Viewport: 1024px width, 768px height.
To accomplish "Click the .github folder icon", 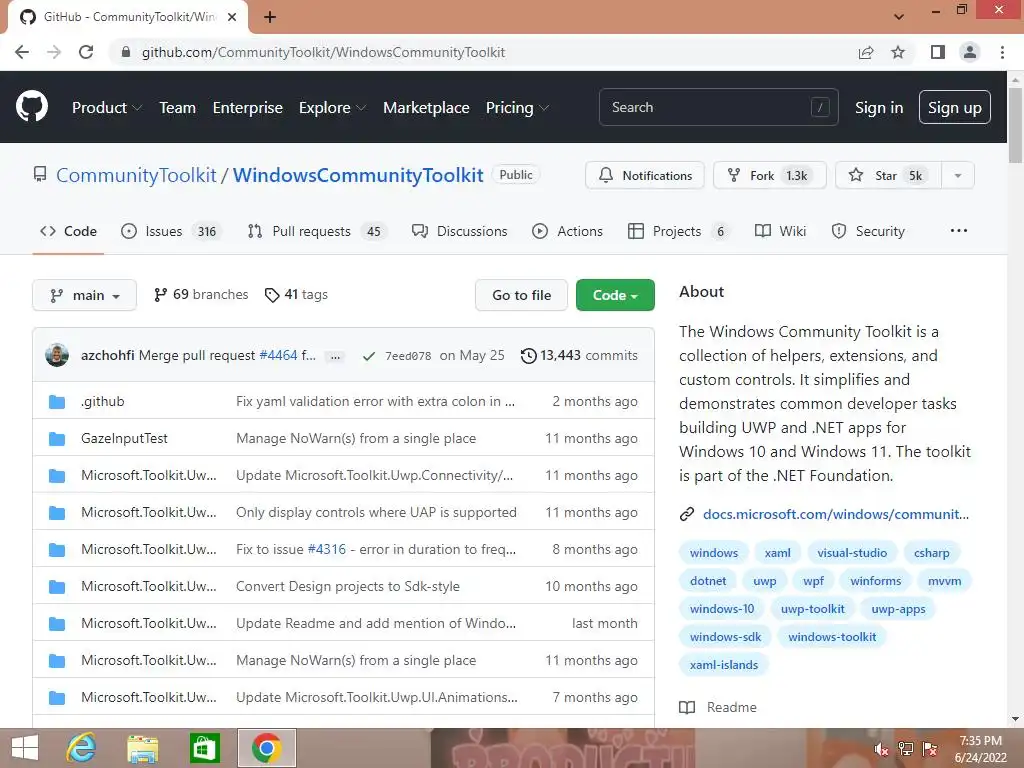I will (x=57, y=402).
